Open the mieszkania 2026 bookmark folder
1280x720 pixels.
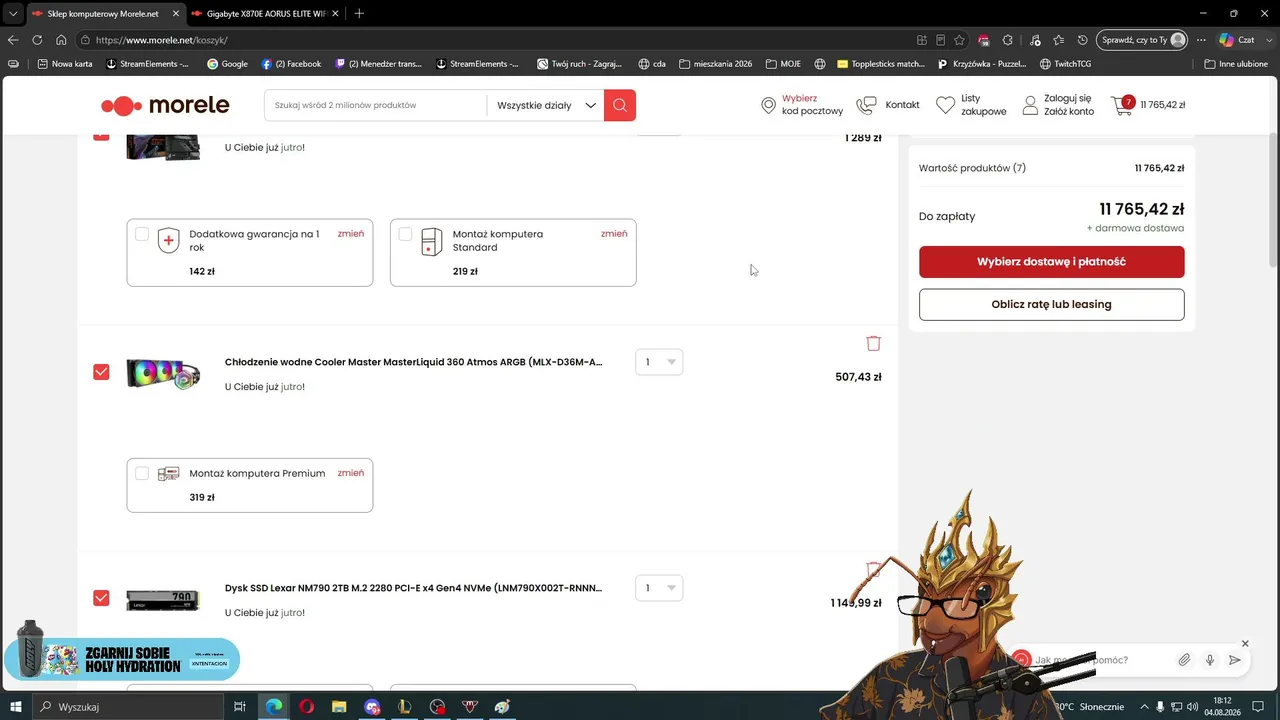pyautogui.click(x=715, y=64)
